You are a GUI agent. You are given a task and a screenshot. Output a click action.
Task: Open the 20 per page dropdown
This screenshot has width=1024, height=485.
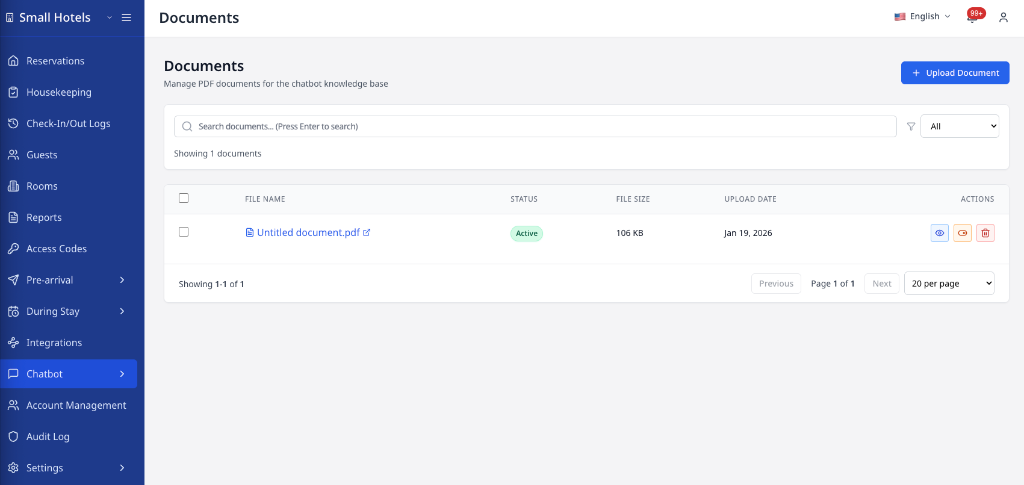(x=948, y=283)
